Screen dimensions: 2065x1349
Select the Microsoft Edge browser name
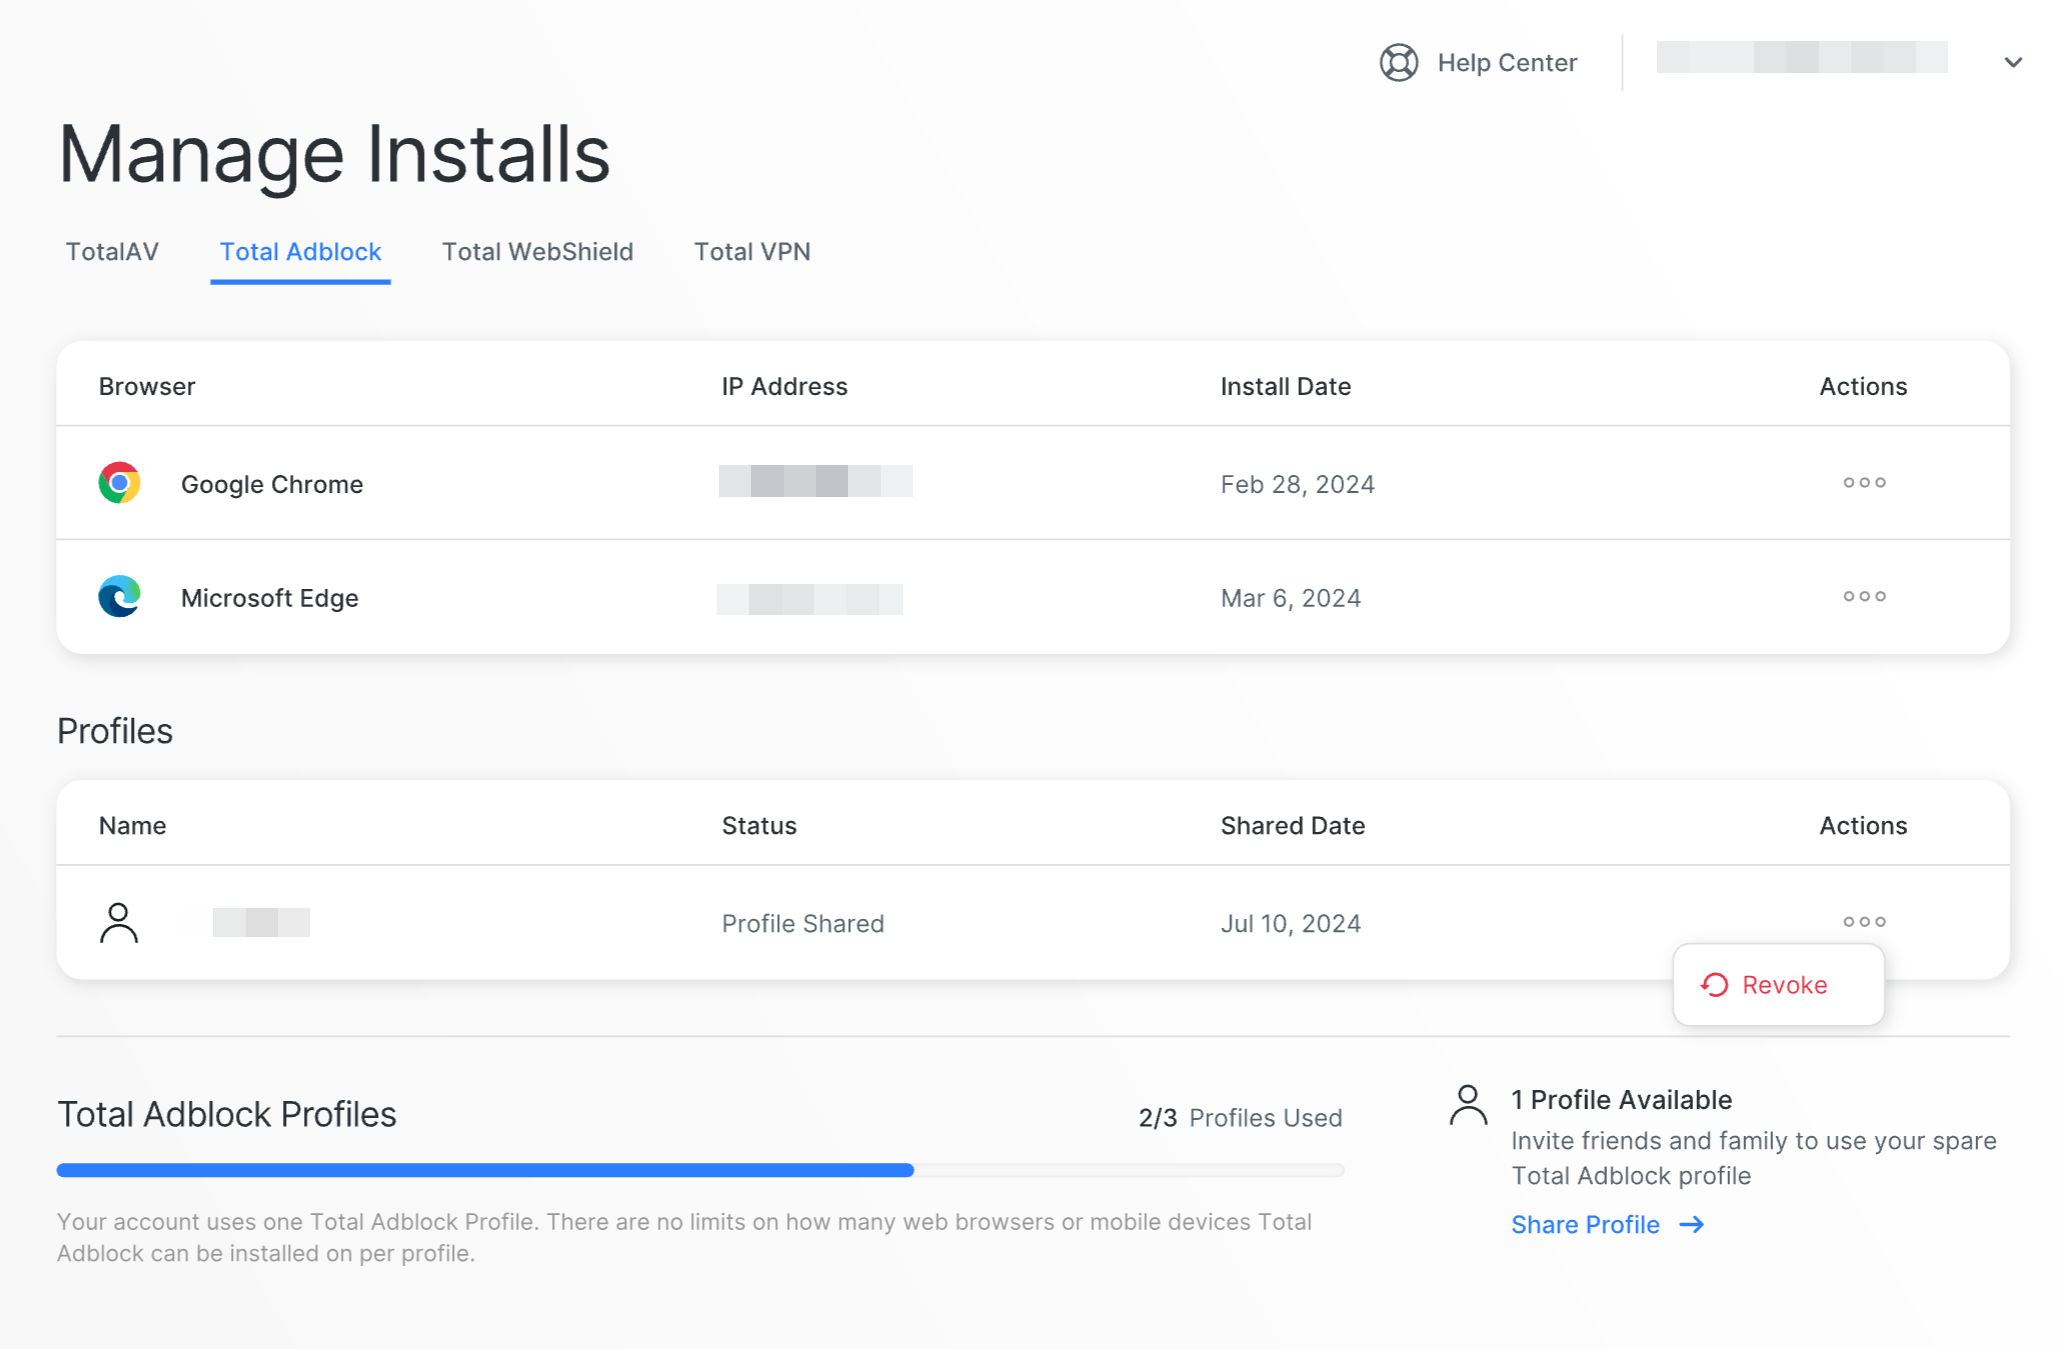pyautogui.click(x=270, y=598)
